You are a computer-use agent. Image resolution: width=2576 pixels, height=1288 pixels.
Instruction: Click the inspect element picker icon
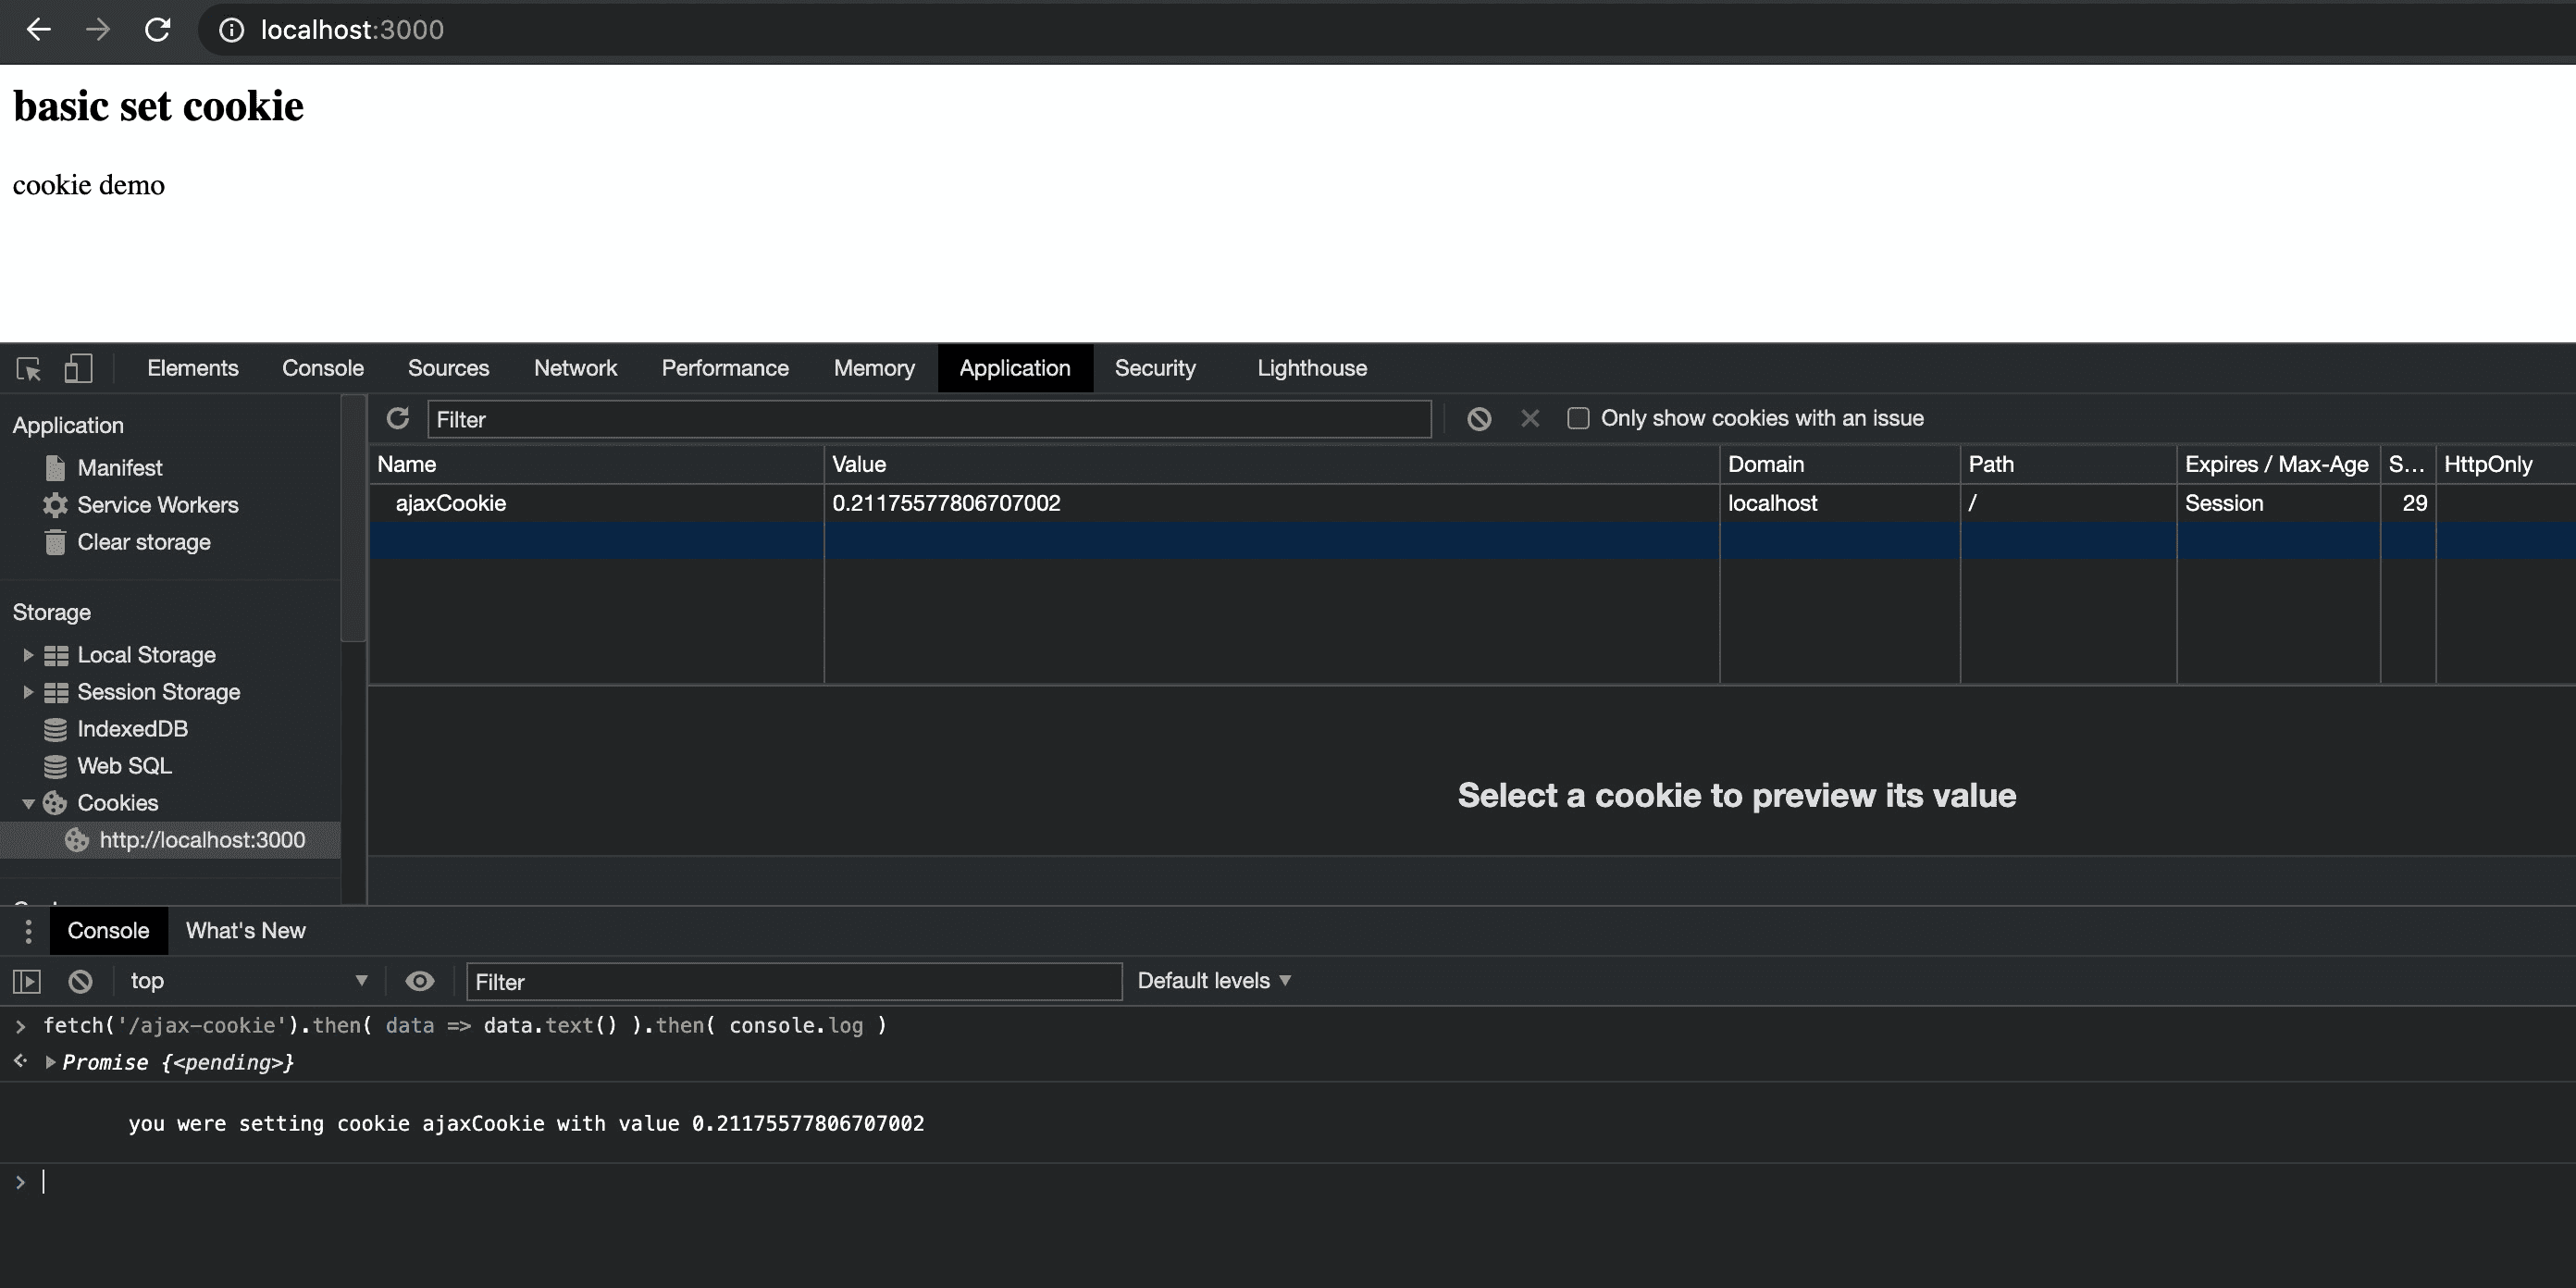coord(29,369)
